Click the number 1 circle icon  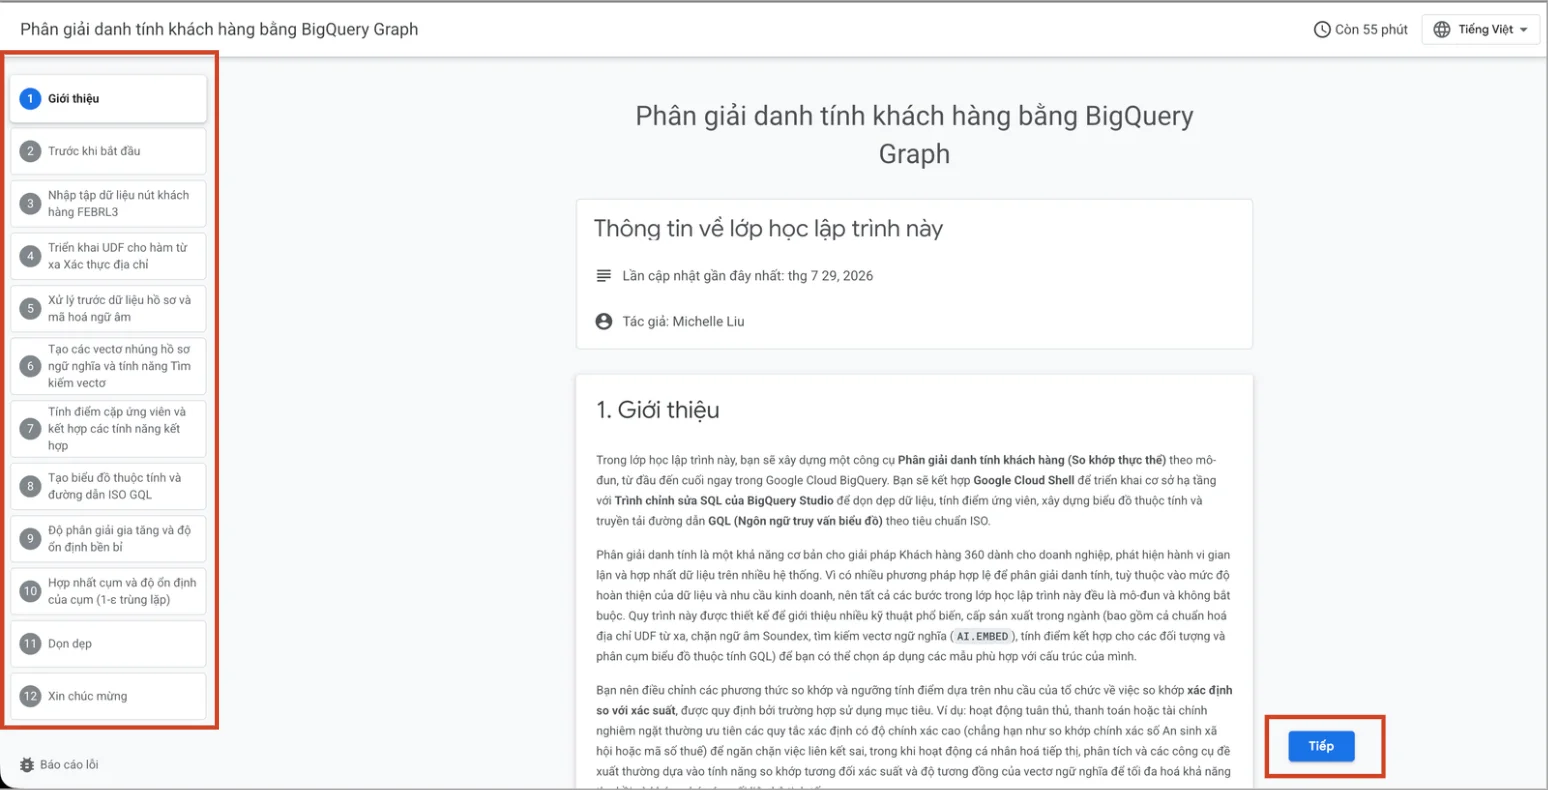pos(30,99)
